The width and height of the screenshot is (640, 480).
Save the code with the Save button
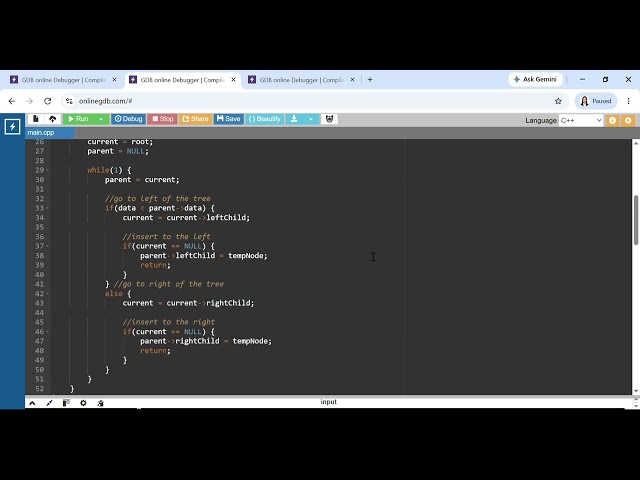point(229,119)
